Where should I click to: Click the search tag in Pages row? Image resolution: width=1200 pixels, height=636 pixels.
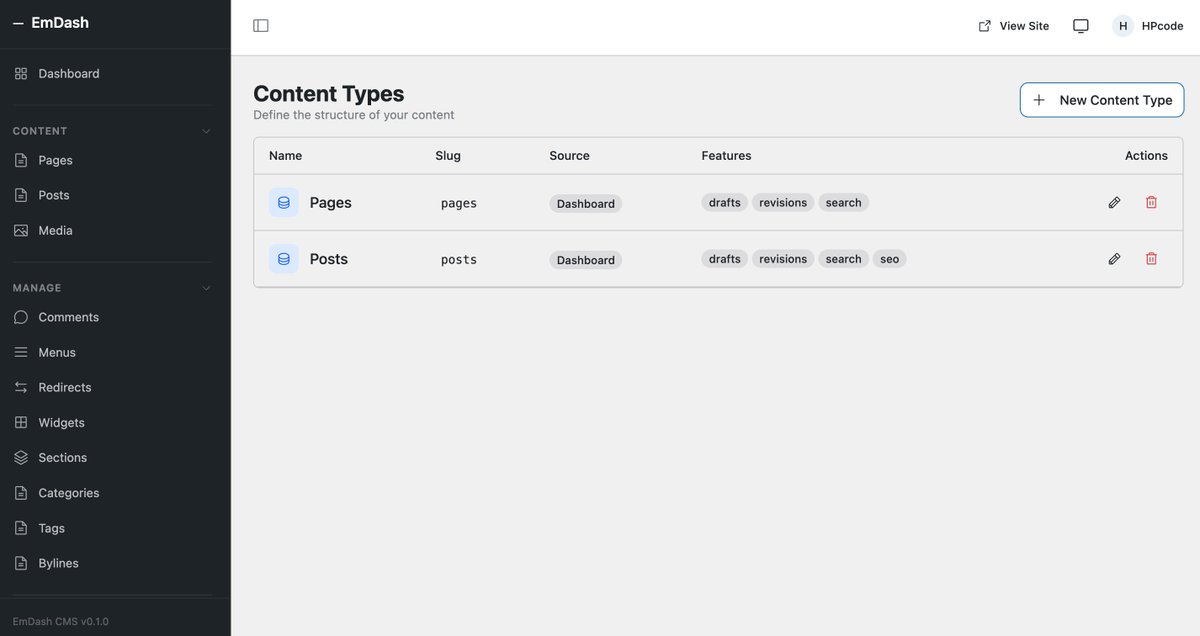844,202
